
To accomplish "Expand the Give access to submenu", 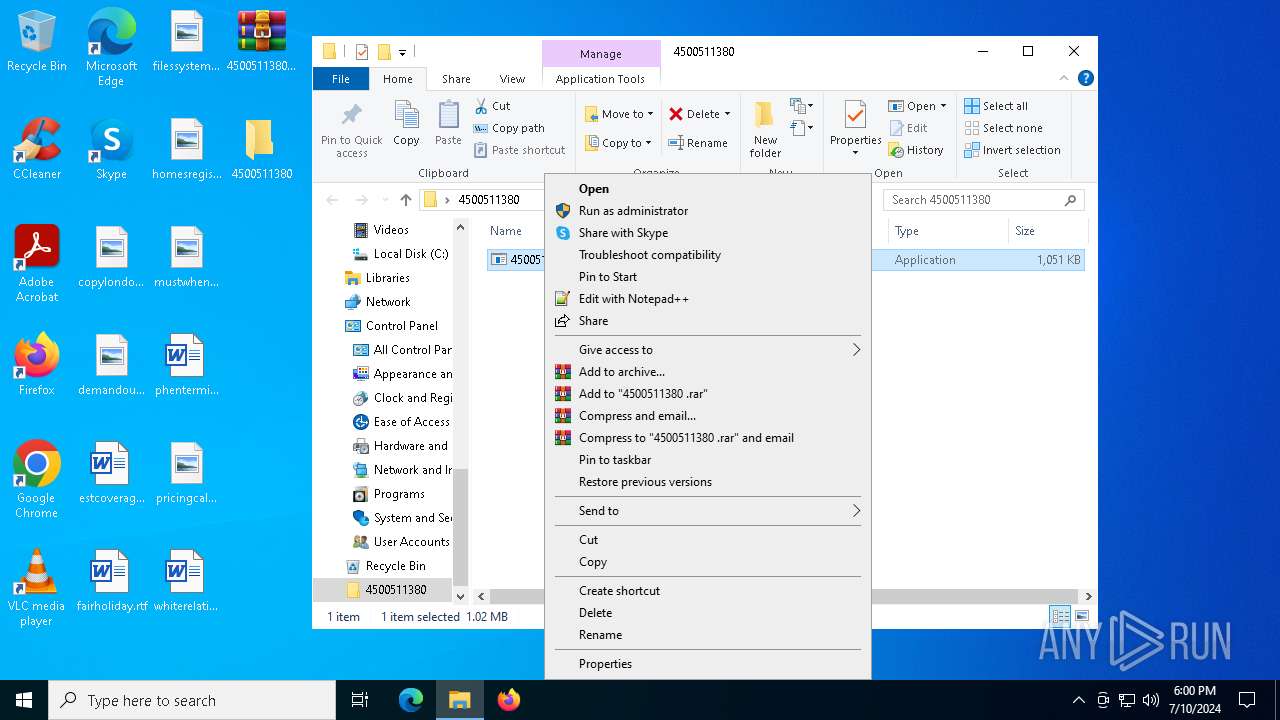I will click(x=707, y=350).
